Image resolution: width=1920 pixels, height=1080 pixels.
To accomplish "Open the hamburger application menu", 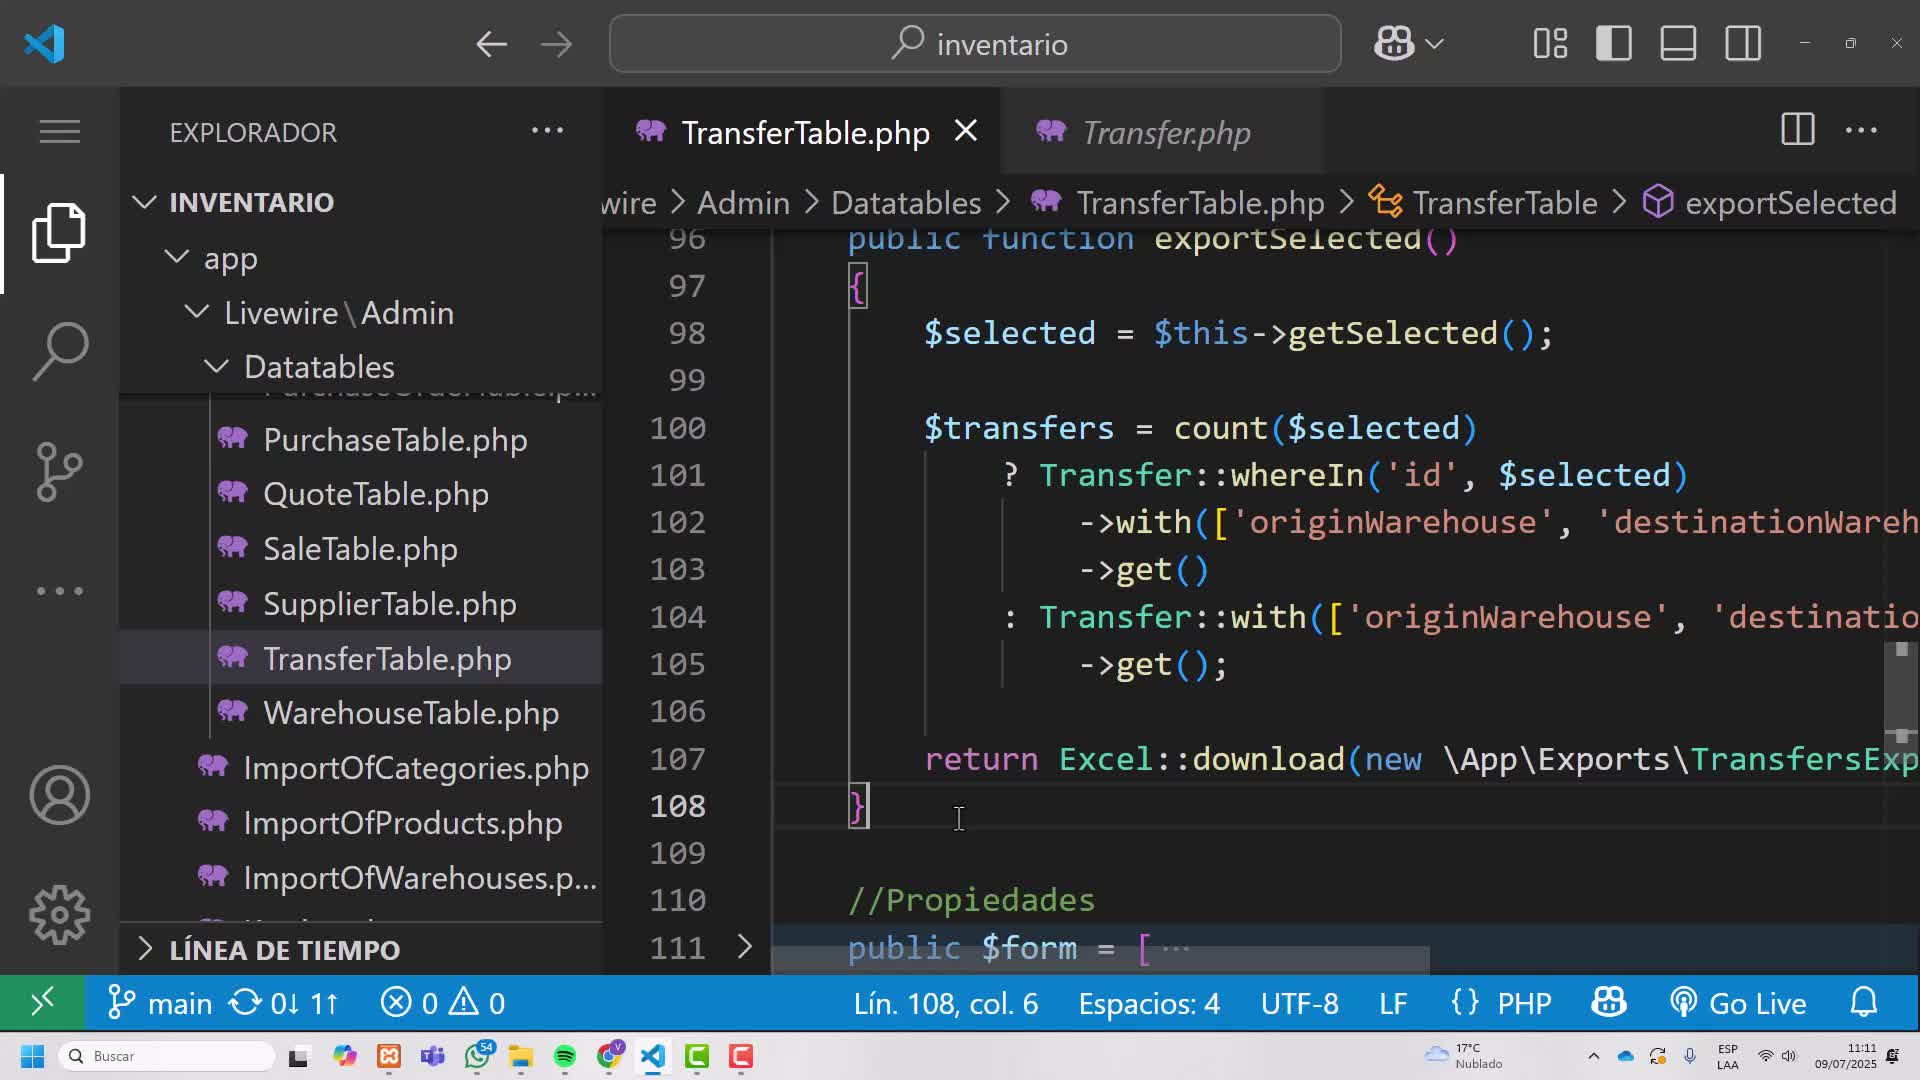I will pyautogui.click(x=59, y=131).
